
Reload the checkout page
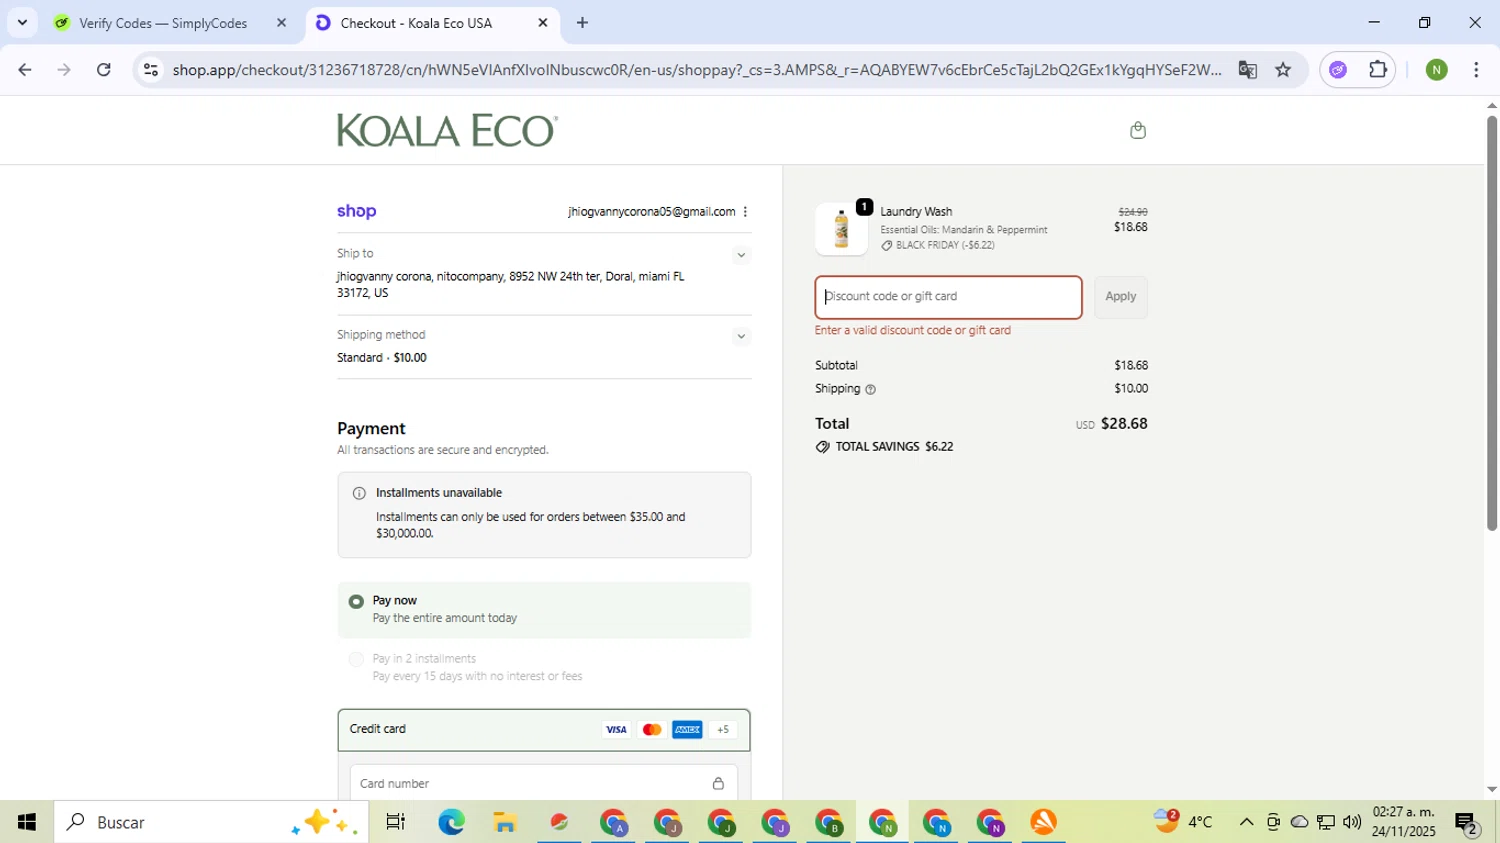click(104, 70)
